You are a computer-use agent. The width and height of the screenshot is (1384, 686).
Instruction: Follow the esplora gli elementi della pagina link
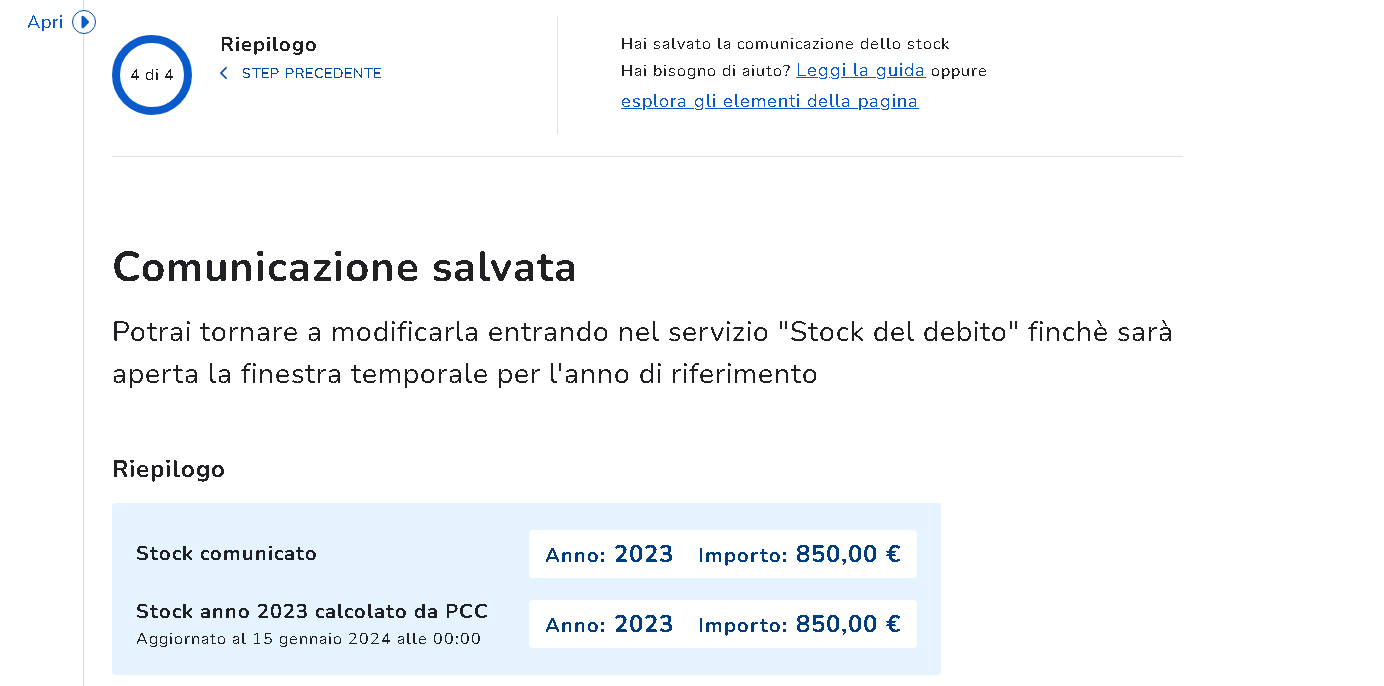pyautogui.click(x=769, y=101)
